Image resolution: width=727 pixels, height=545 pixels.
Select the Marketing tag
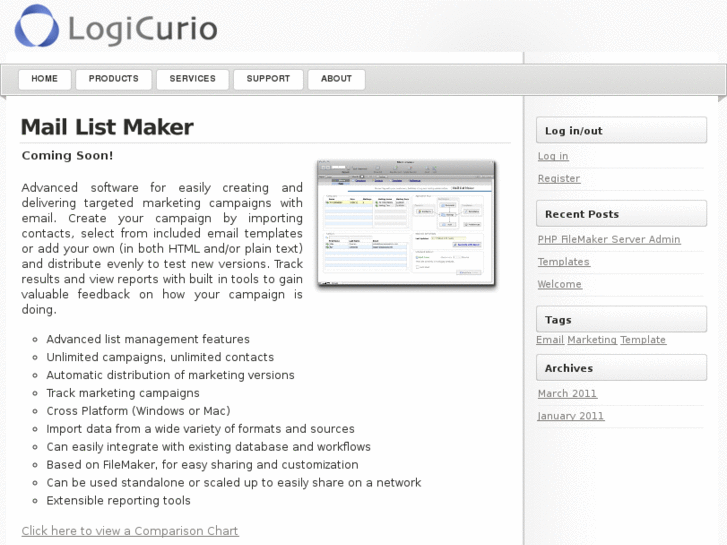click(592, 340)
